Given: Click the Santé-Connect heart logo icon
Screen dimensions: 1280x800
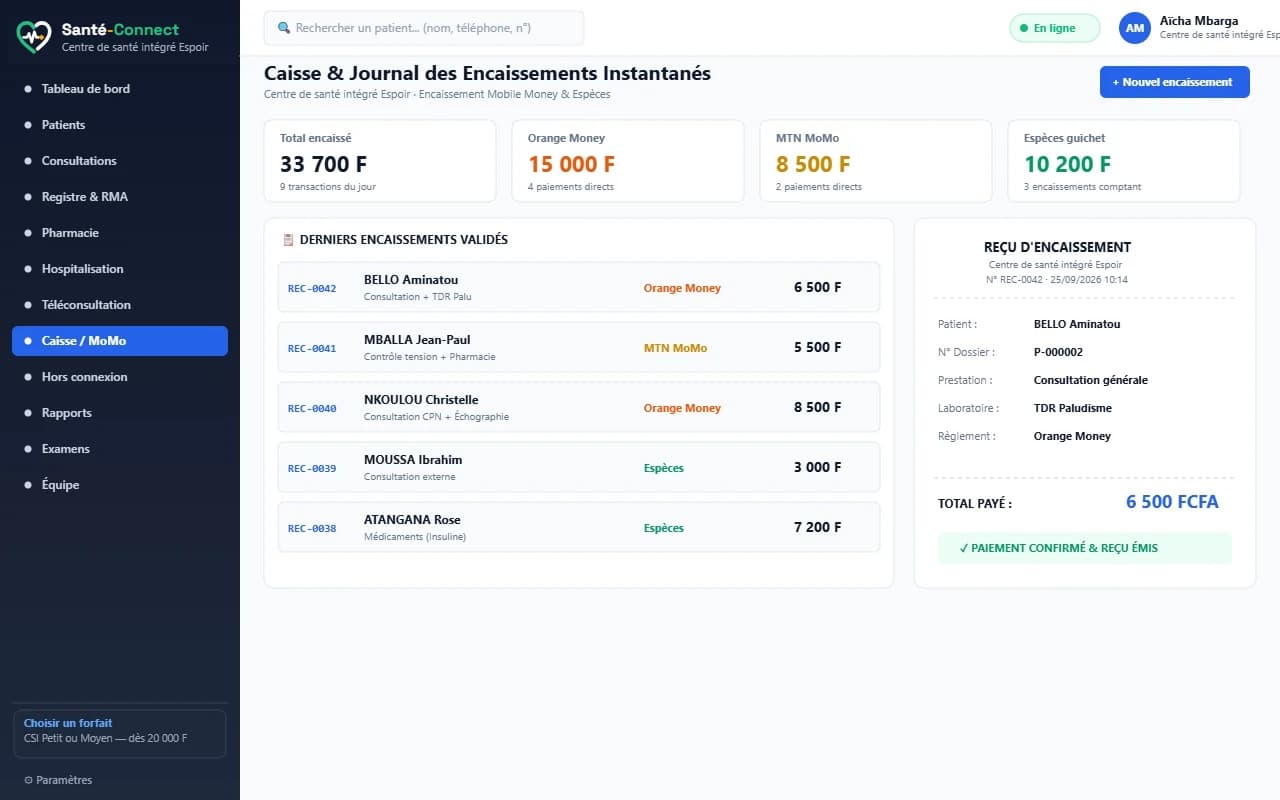Looking at the screenshot, I should point(33,37).
